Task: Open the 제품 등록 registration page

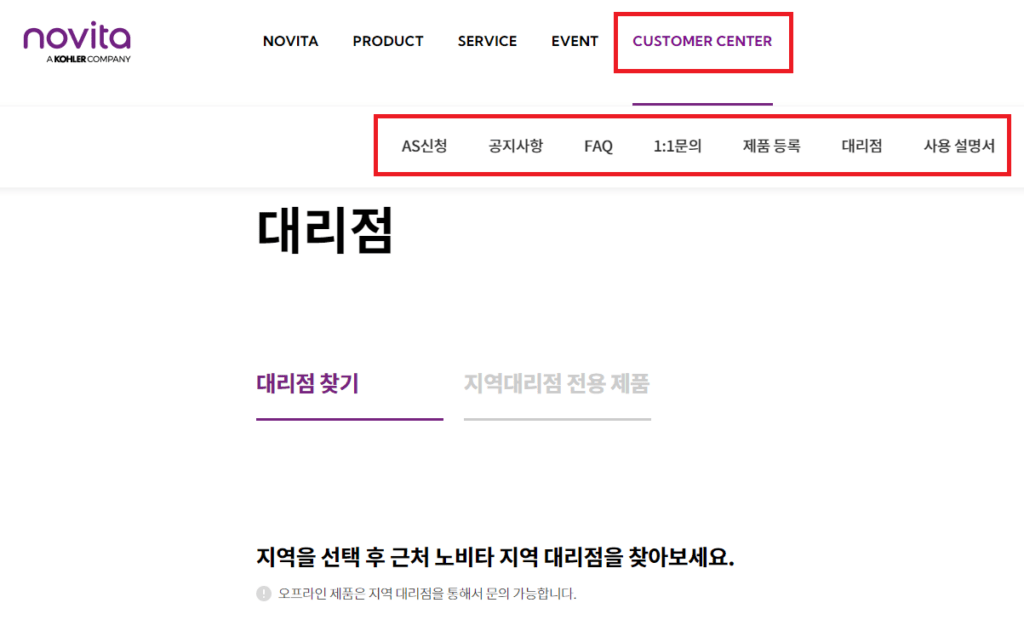Action: 771,146
